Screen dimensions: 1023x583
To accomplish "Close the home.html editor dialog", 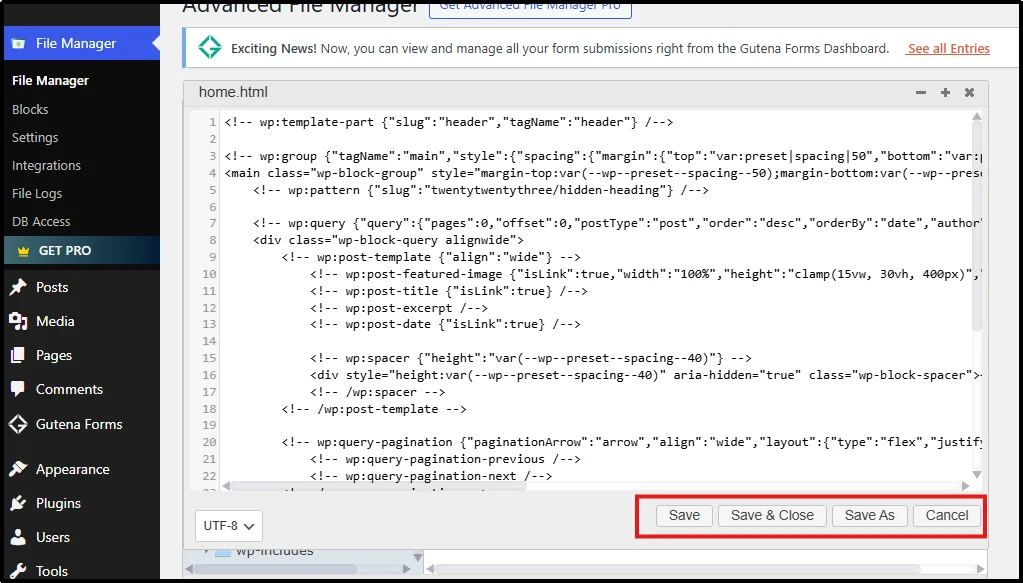I will coord(970,93).
